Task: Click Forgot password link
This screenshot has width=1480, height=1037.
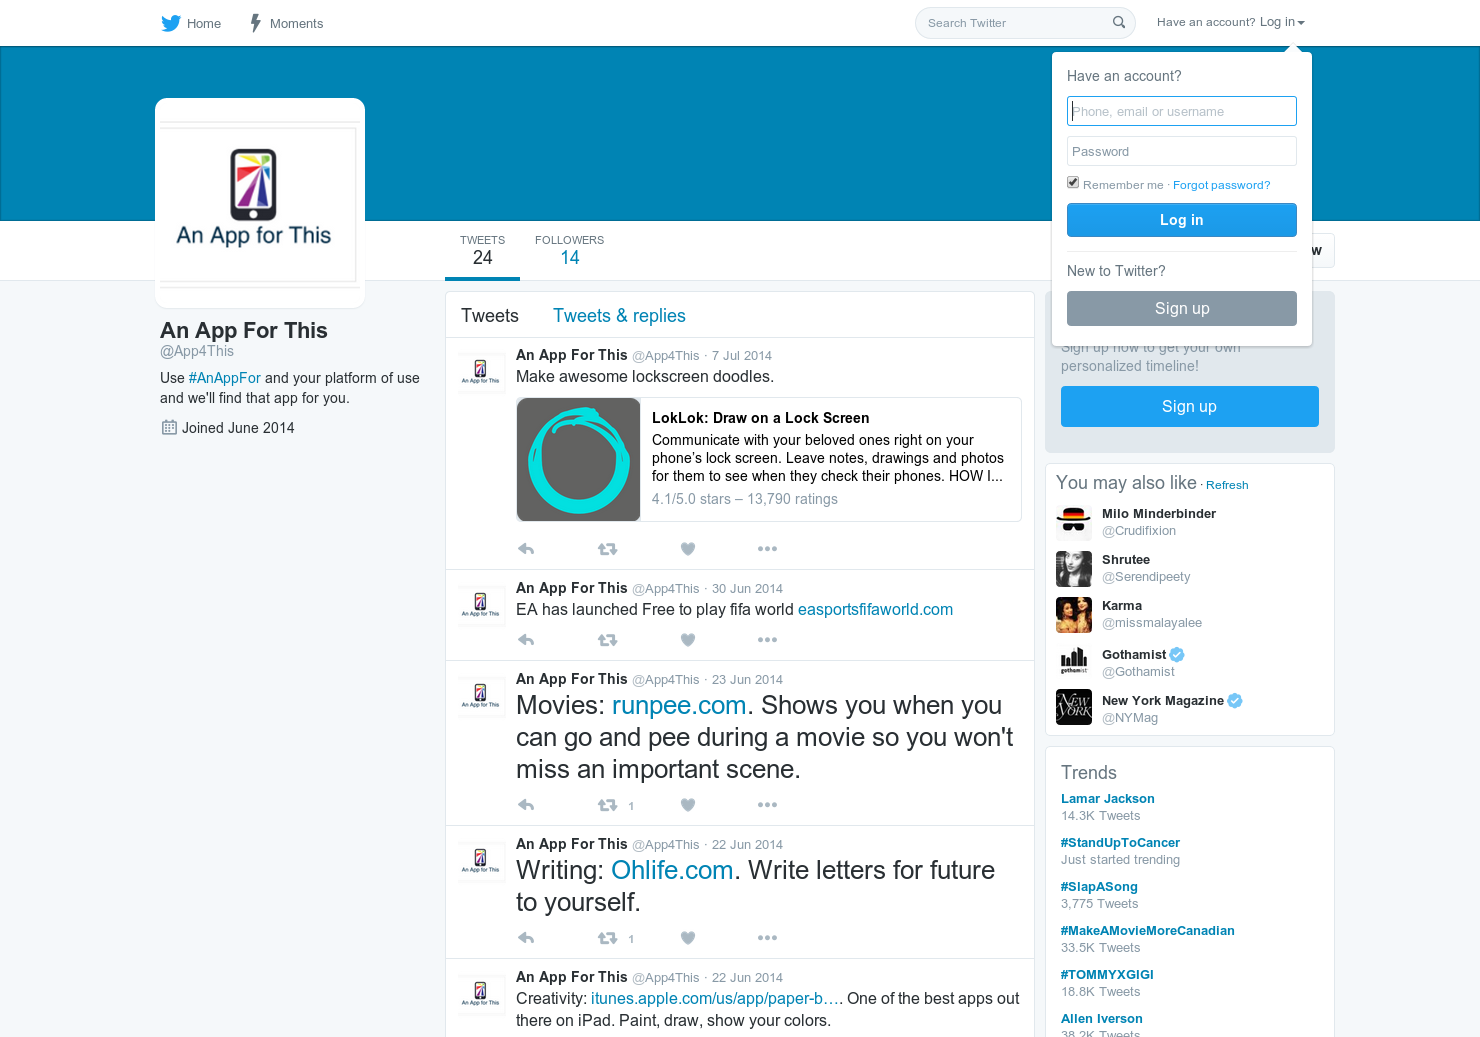Action: (1221, 185)
